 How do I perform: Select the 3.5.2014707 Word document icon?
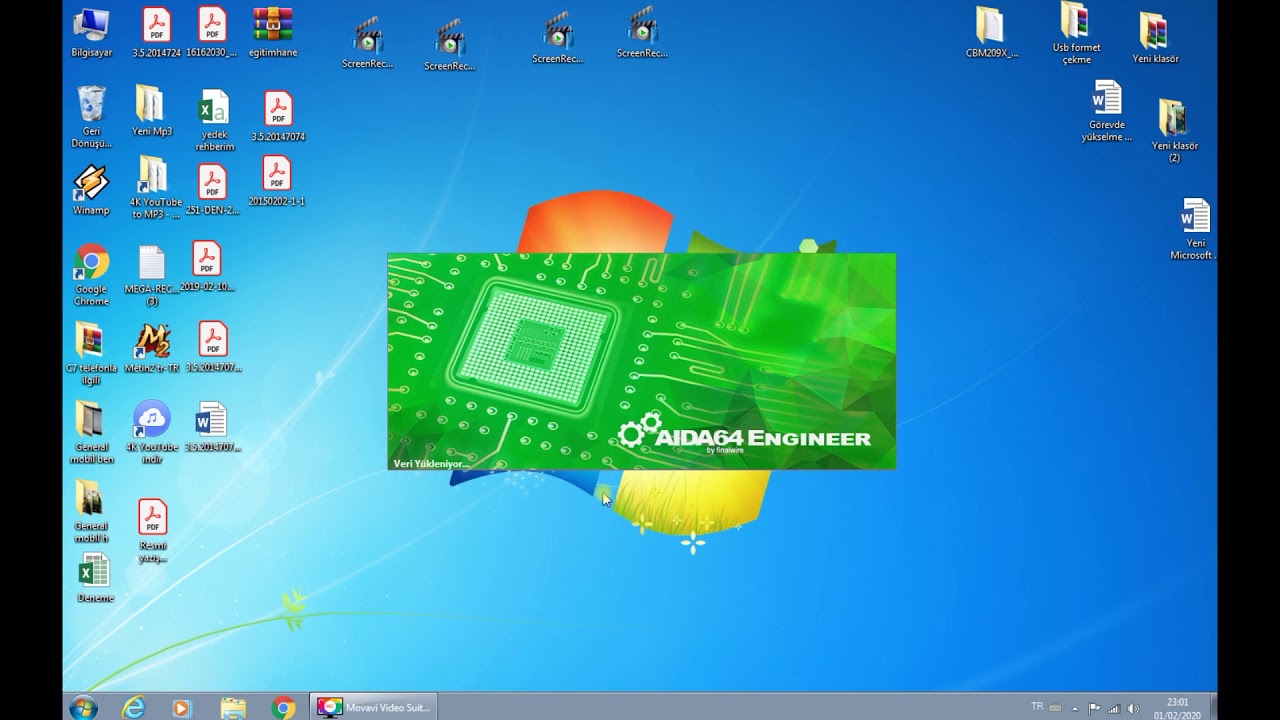[212, 427]
